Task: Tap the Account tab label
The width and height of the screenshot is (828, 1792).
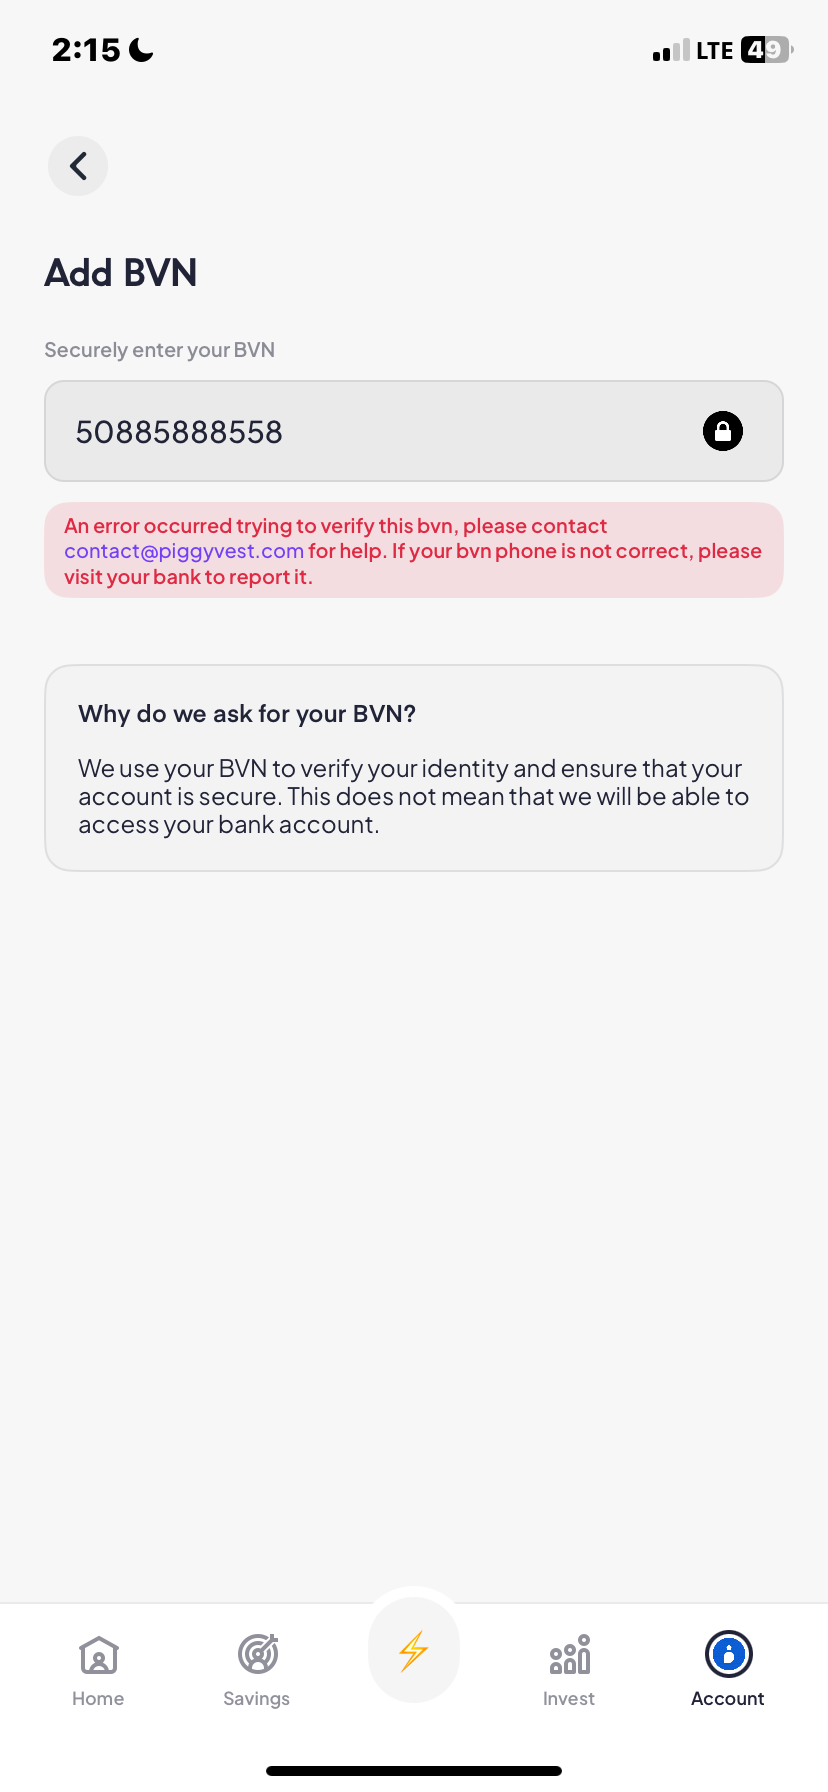Action: tap(728, 1699)
